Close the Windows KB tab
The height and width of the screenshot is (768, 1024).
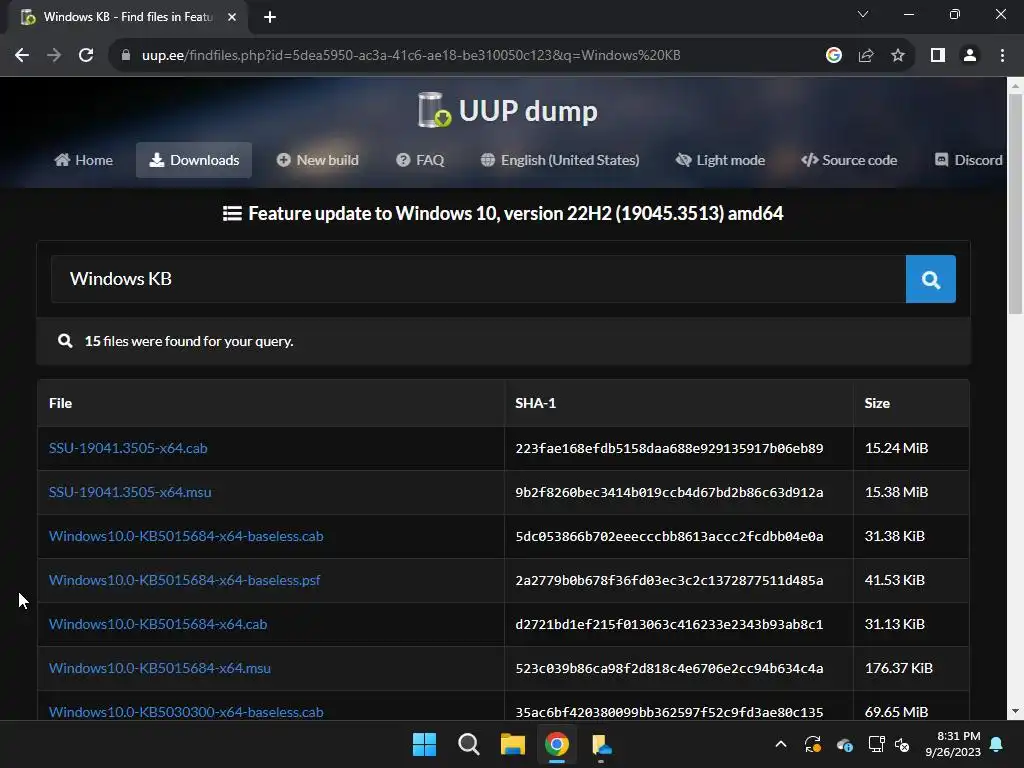[x=232, y=17]
